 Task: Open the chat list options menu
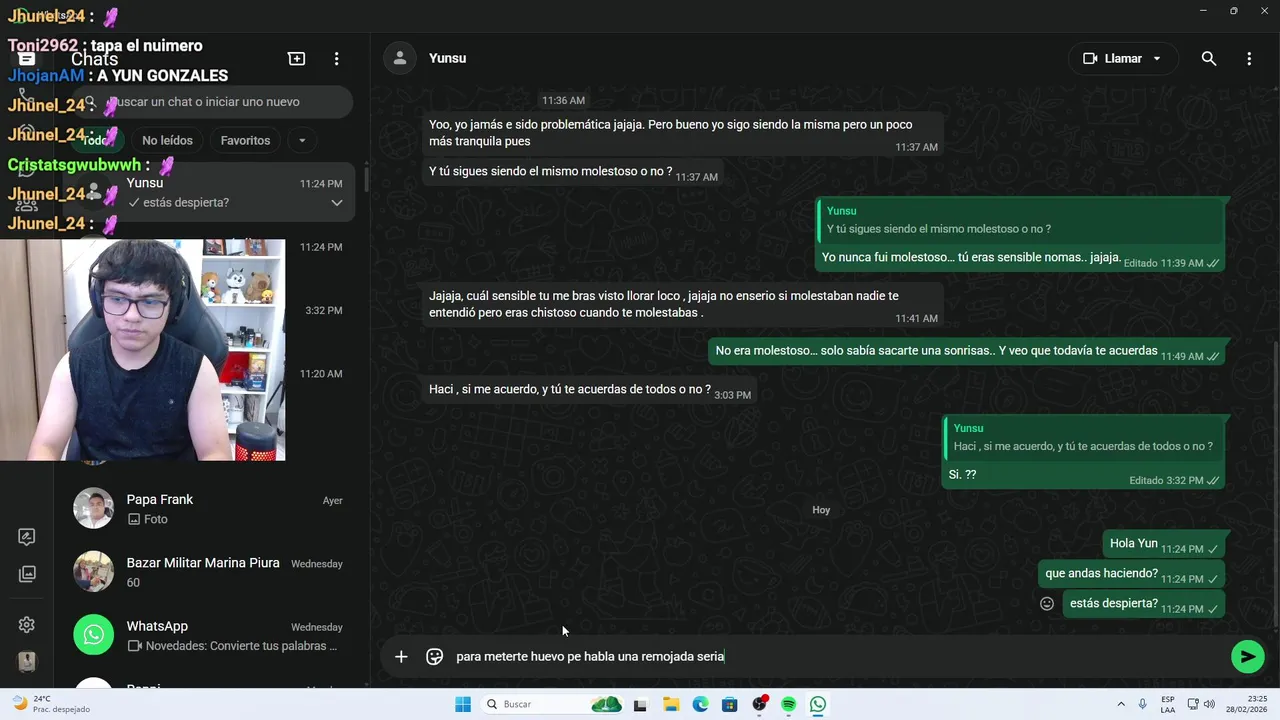click(337, 59)
